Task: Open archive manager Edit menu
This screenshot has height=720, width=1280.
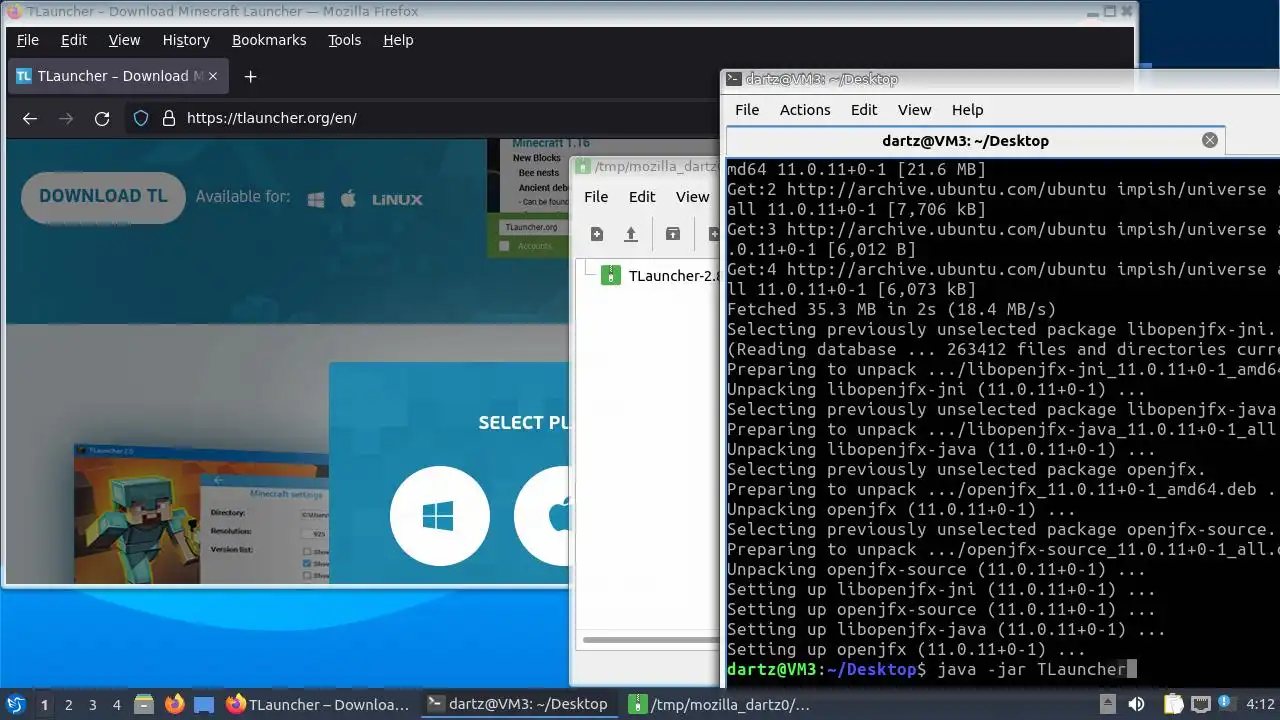Action: [x=642, y=197]
